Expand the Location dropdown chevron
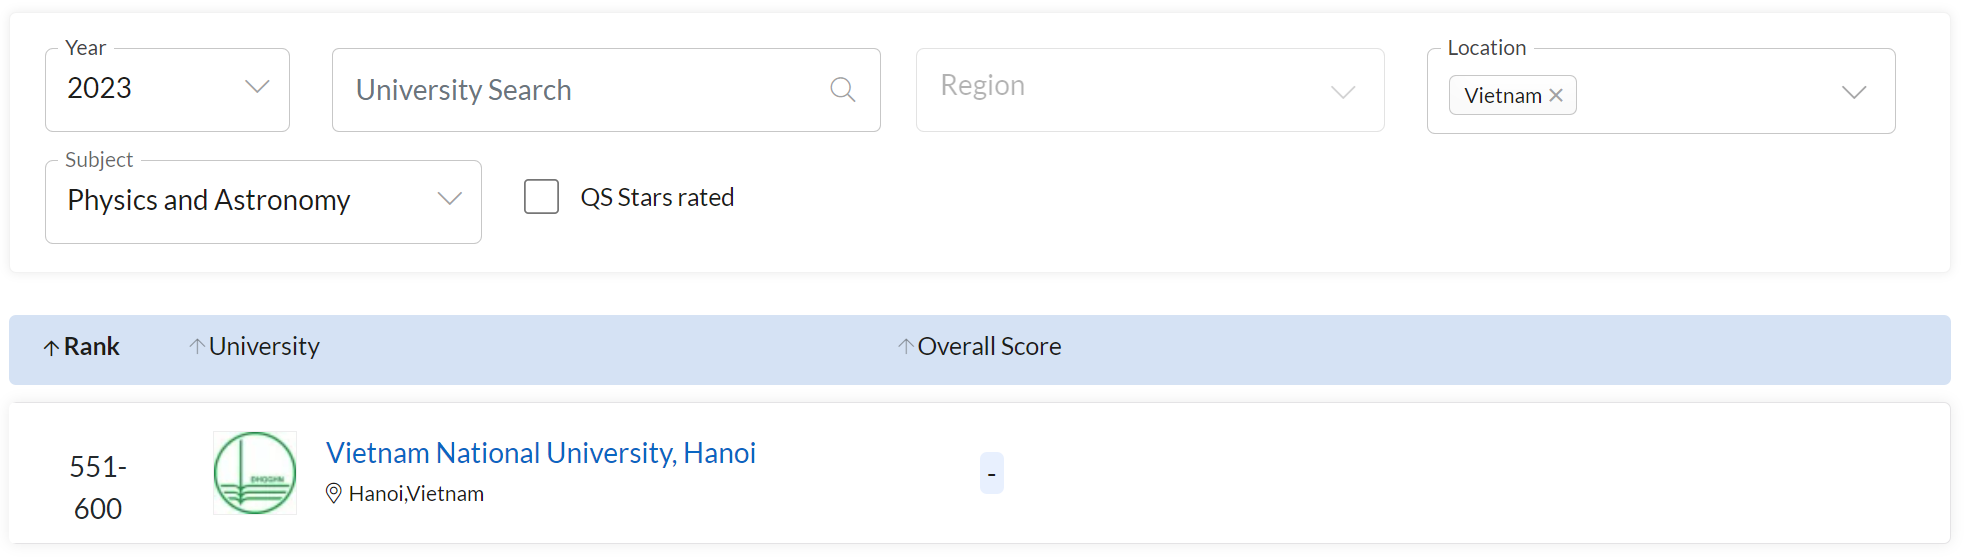This screenshot has width=1966, height=557. click(x=1854, y=92)
